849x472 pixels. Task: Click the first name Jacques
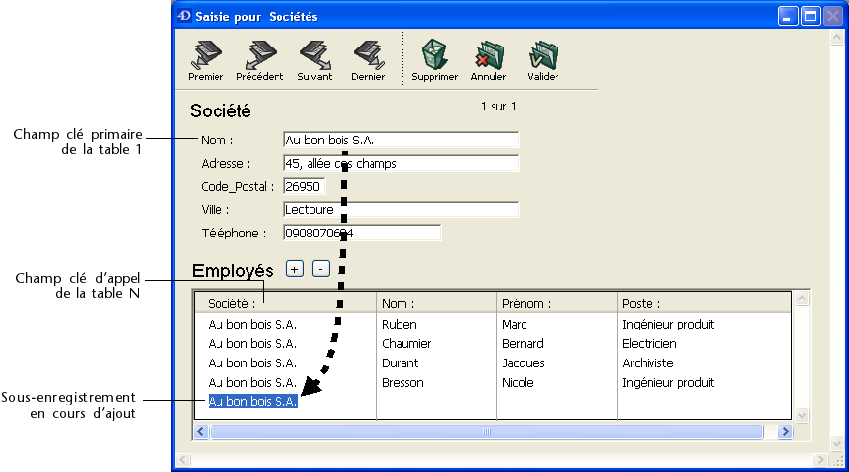pyautogui.click(x=523, y=363)
